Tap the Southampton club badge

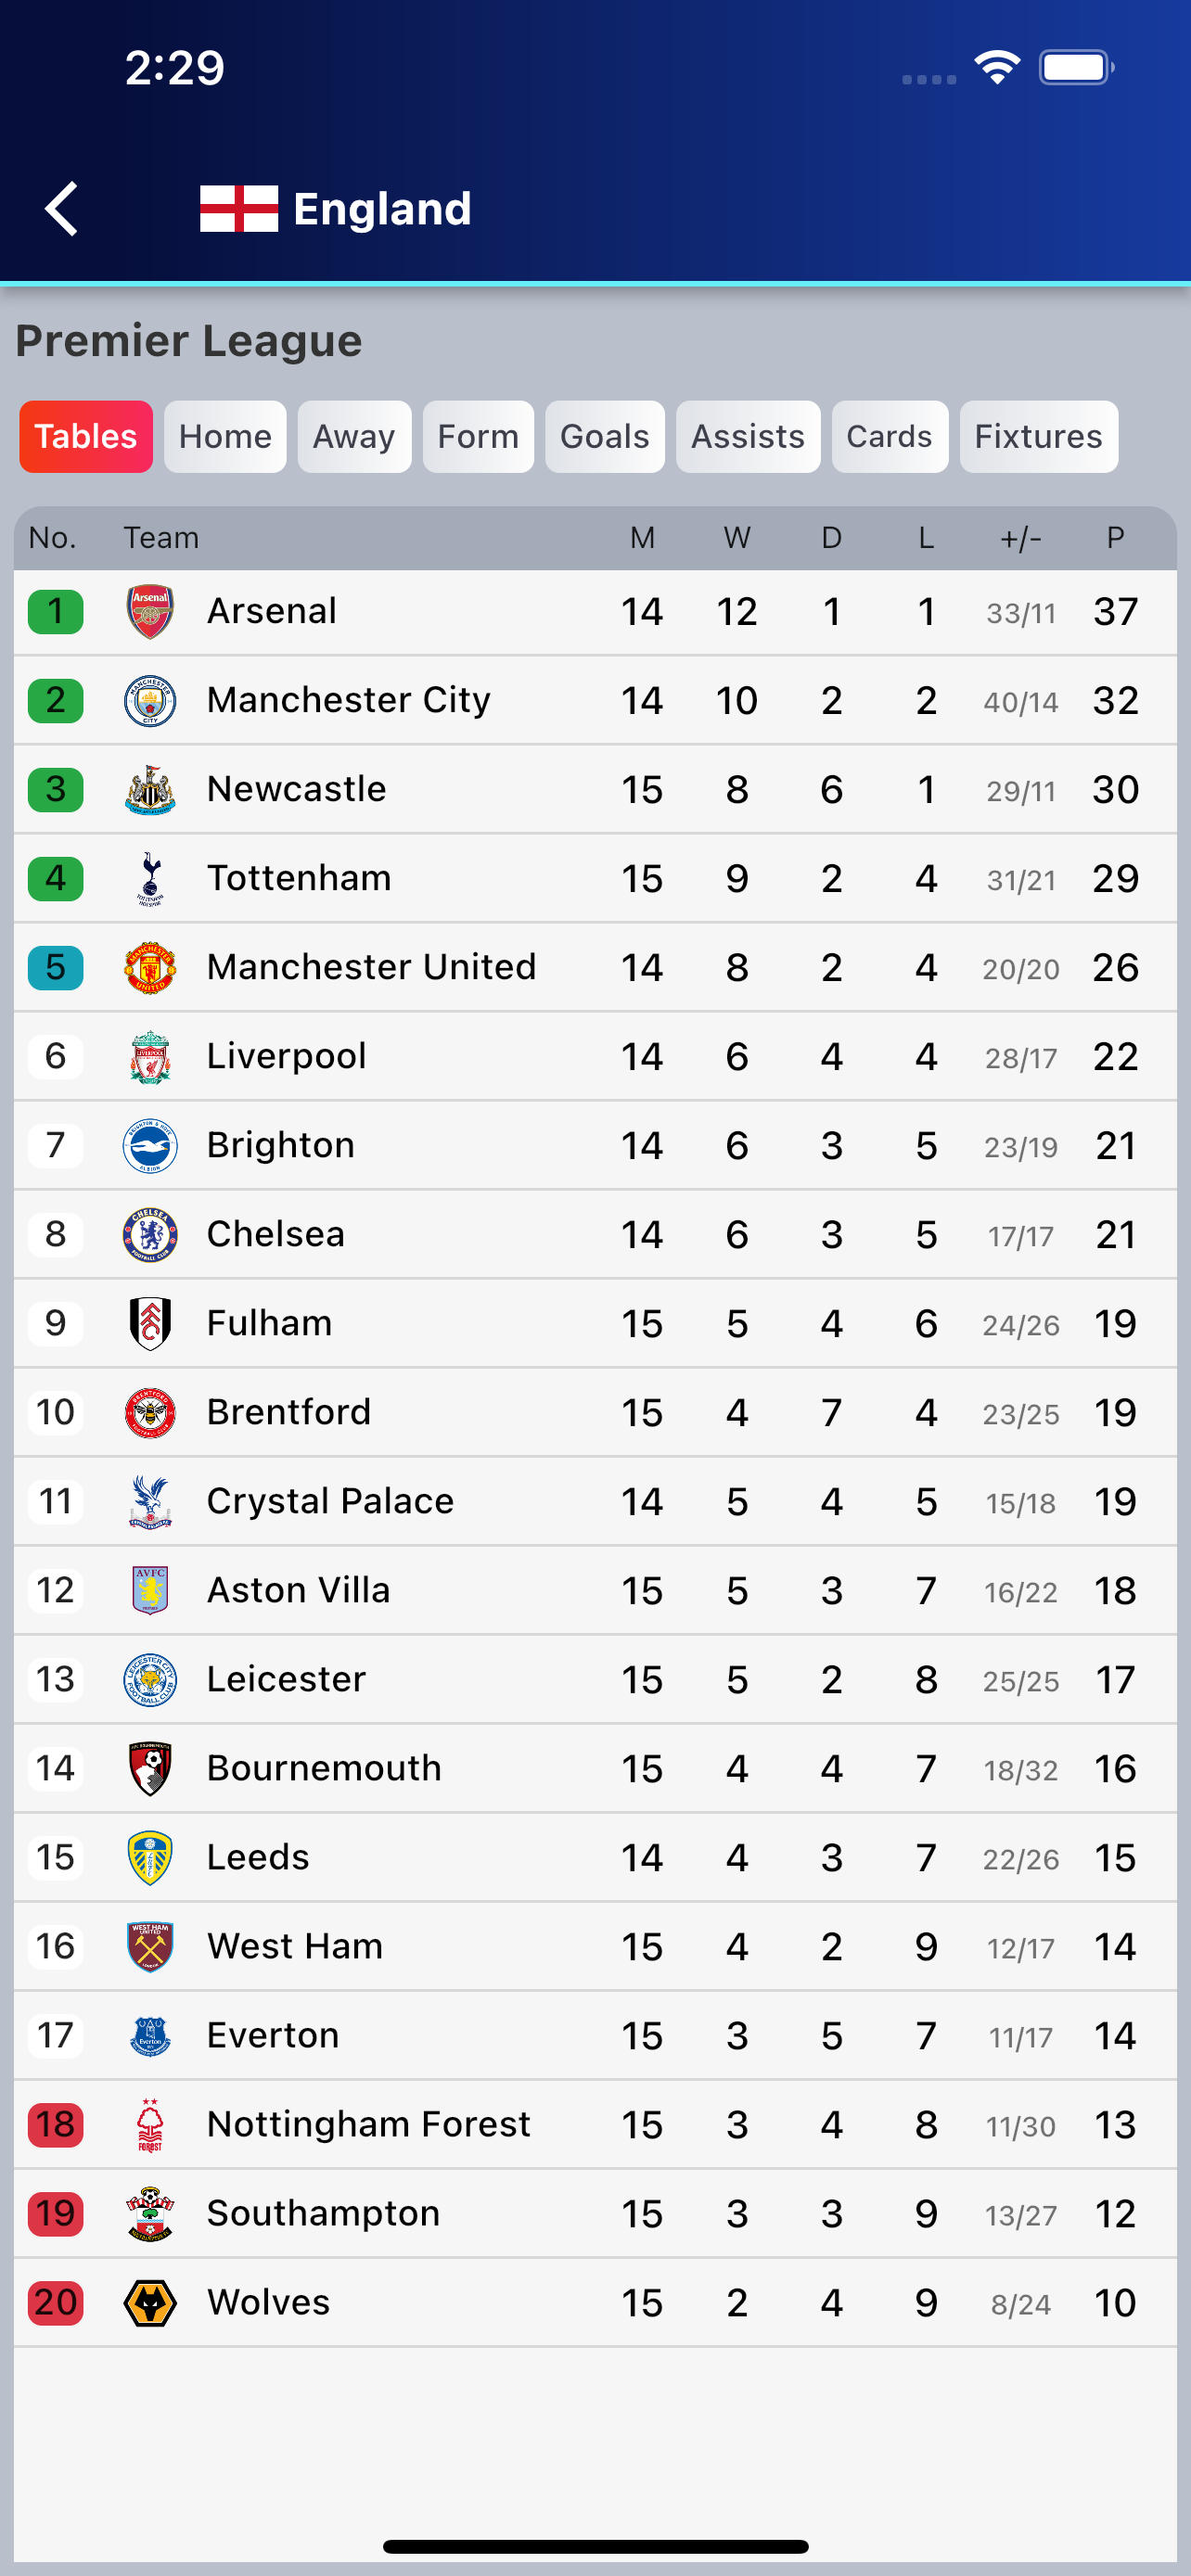click(x=150, y=2214)
